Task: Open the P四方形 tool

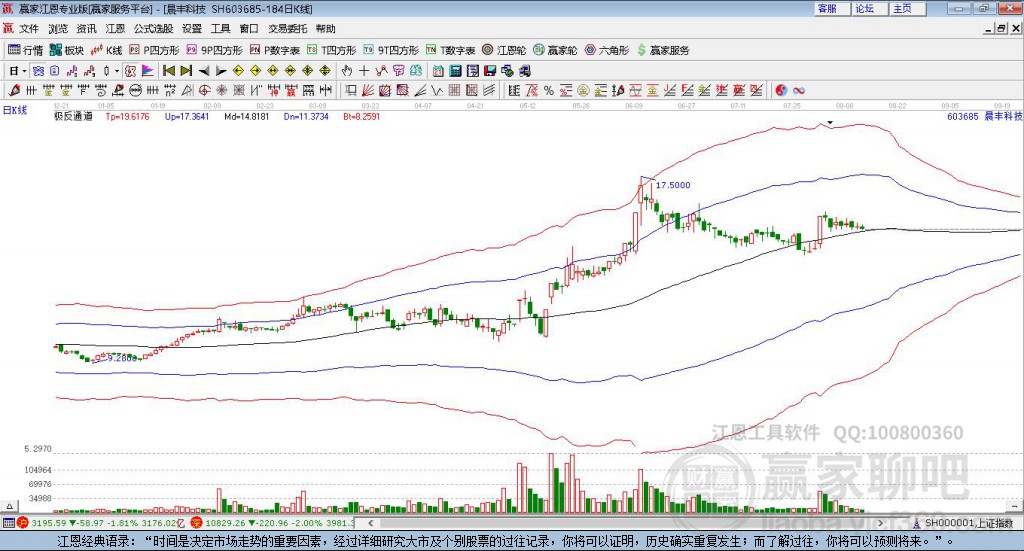Action: pos(154,50)
